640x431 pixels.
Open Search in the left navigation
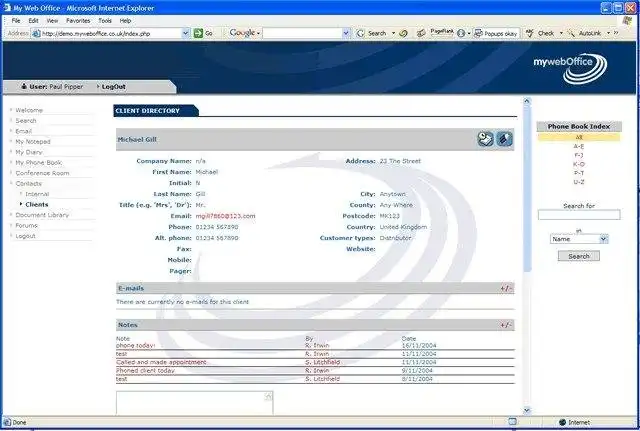click(26, 121)
